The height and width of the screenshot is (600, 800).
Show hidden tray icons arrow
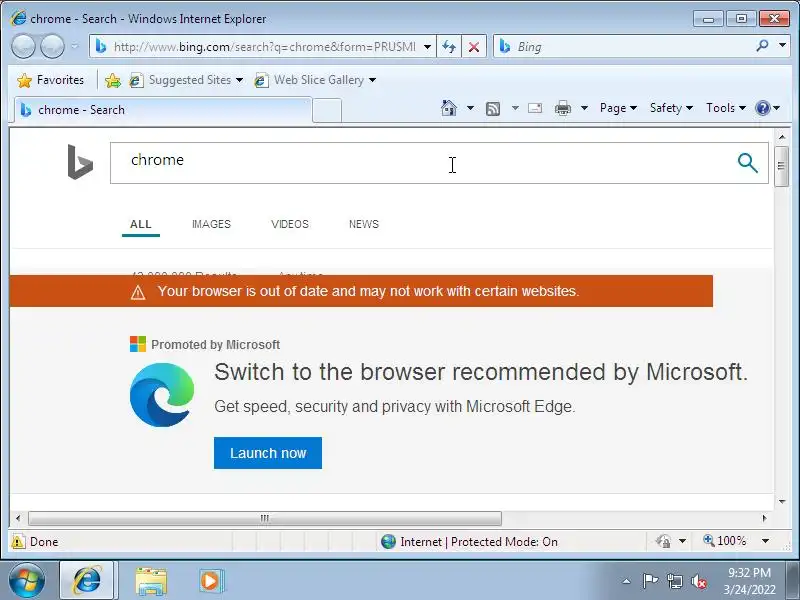[x=627, y=581]
